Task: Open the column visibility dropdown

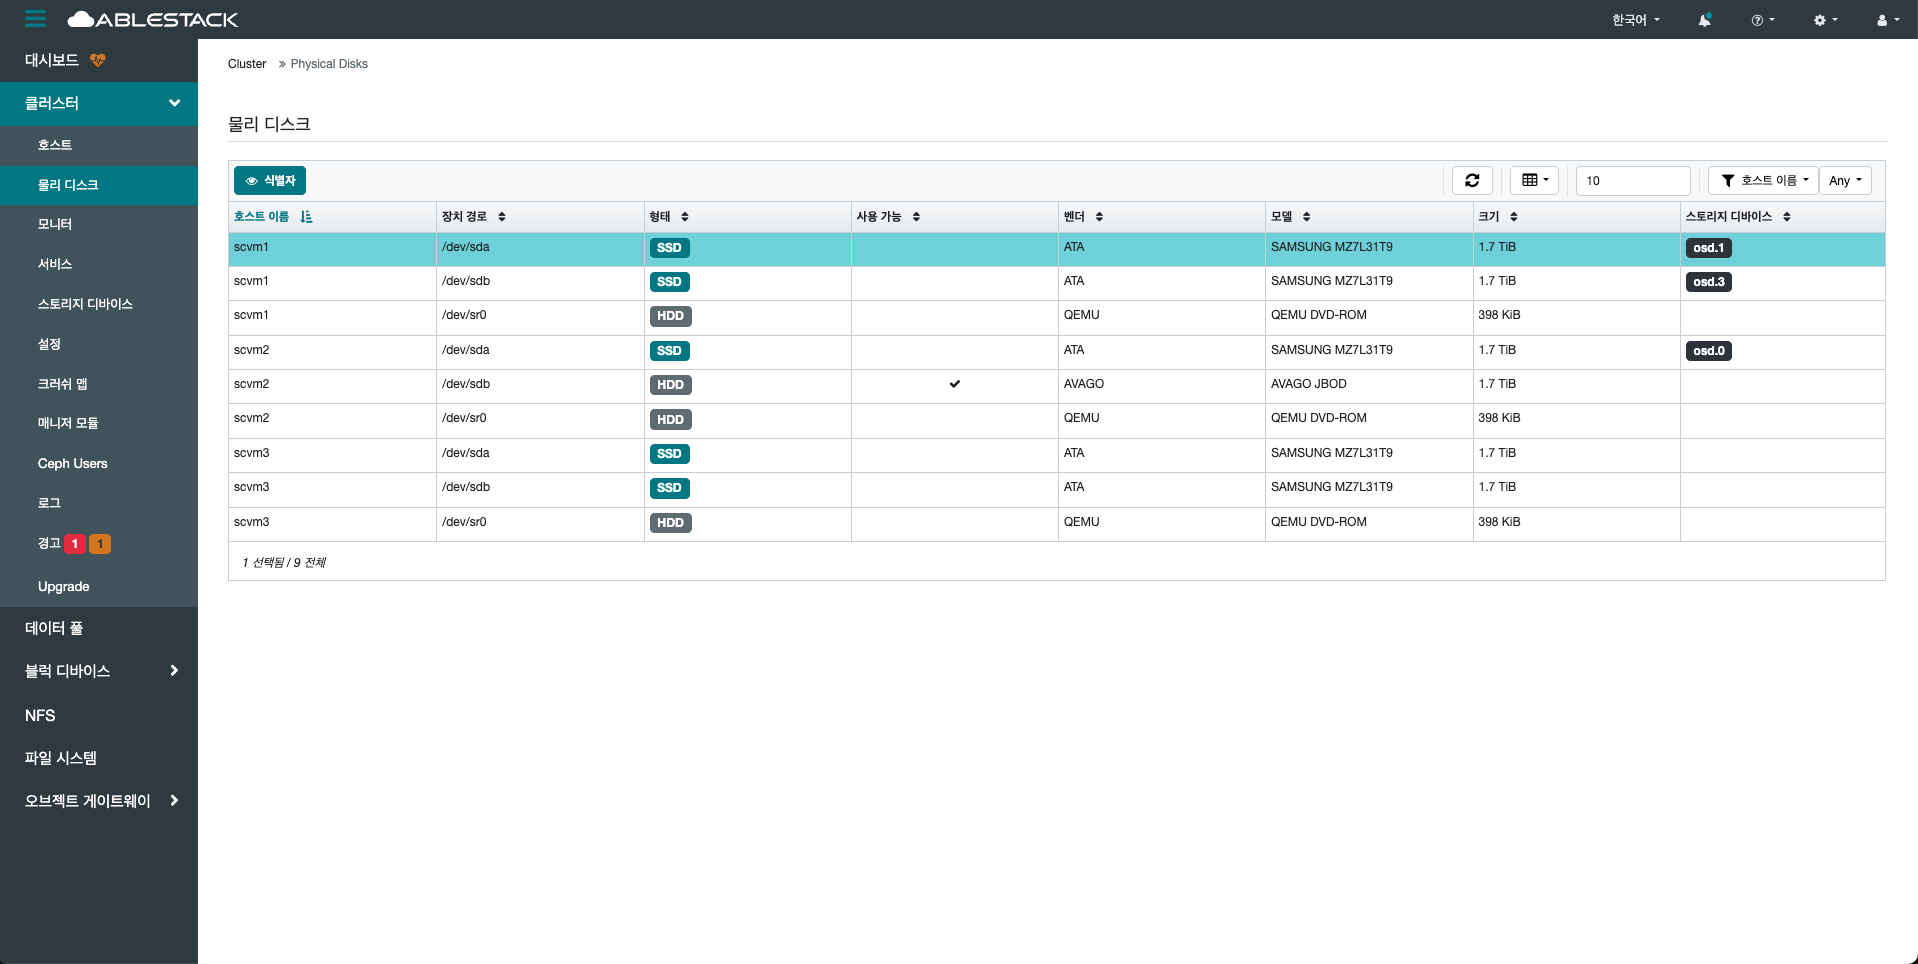Action: pyautogui.click(x=1534, y=181)
